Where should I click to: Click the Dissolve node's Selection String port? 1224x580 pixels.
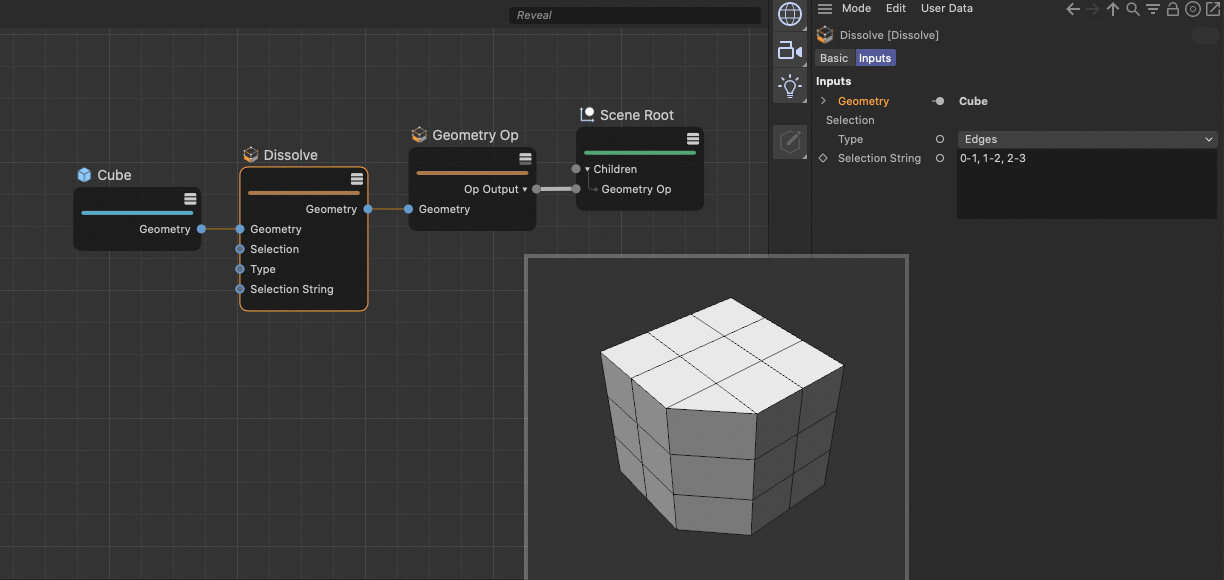(x=240, y=289)
